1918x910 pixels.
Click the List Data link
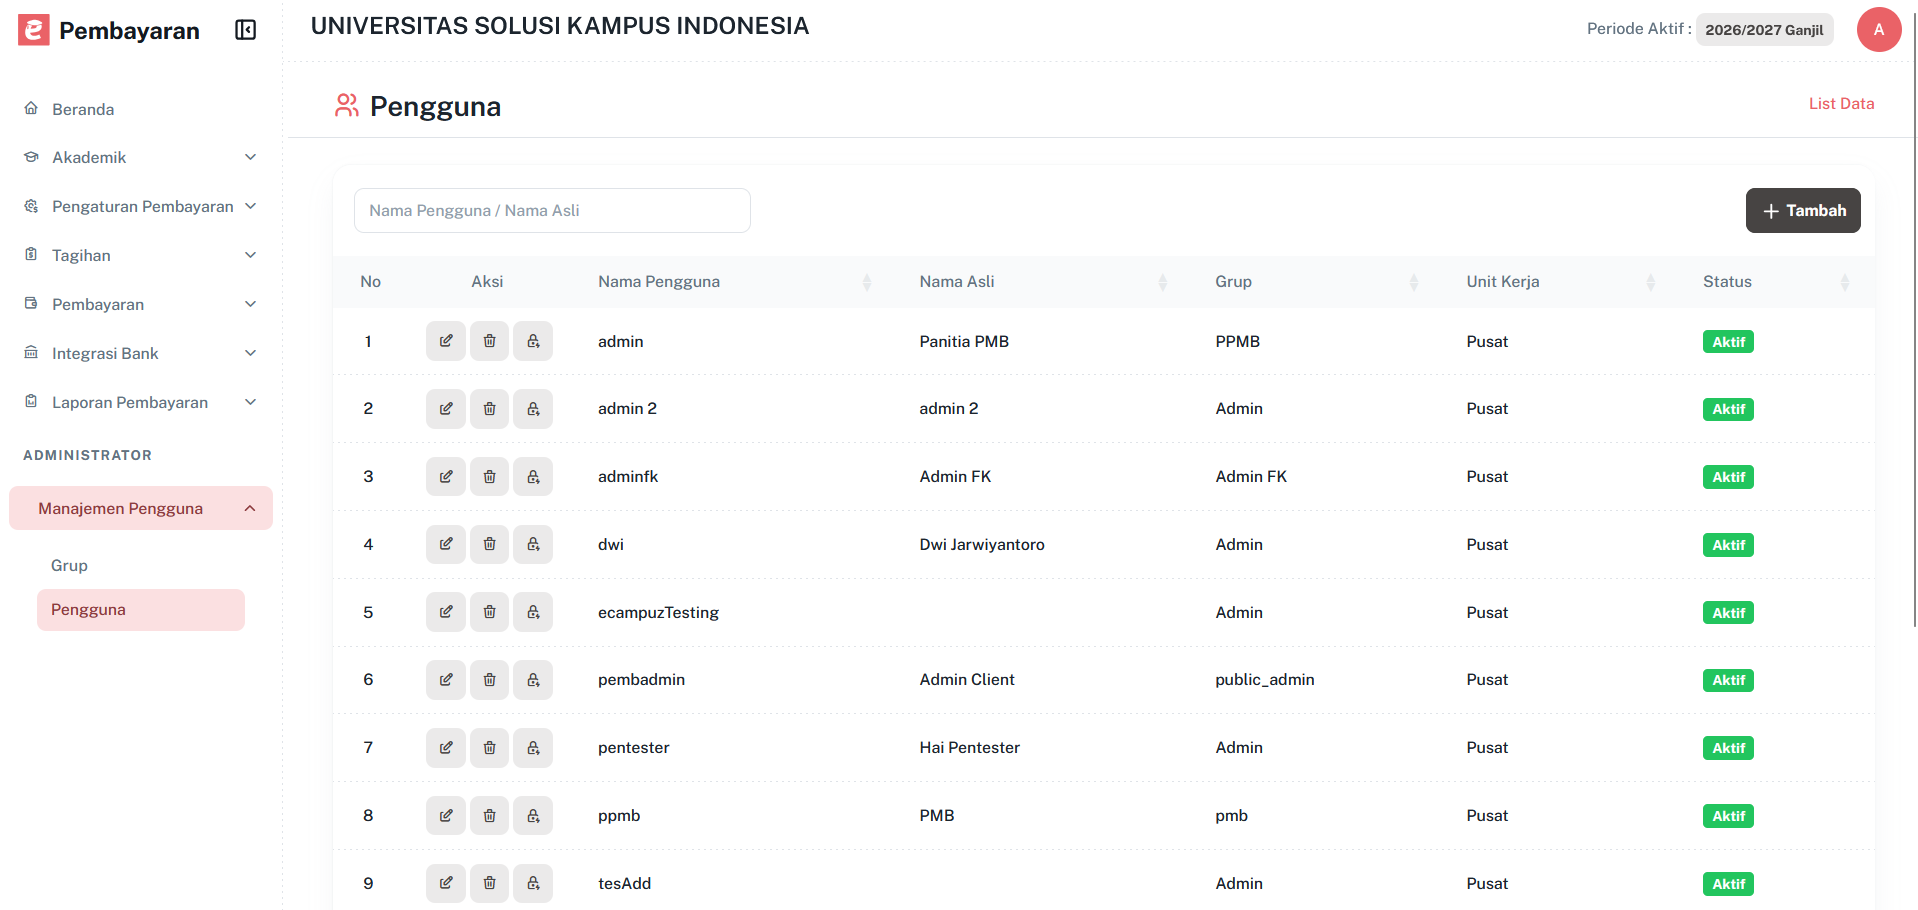1841,103
